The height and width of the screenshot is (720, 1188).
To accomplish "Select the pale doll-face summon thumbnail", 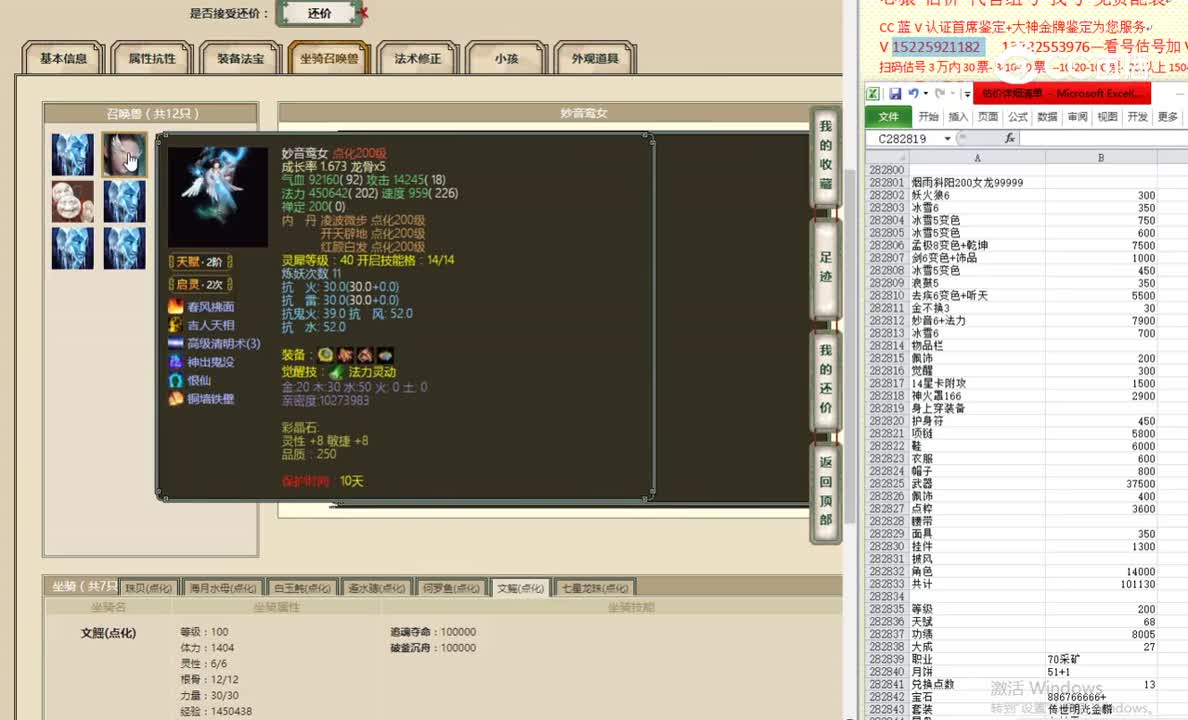I will 73,202.
